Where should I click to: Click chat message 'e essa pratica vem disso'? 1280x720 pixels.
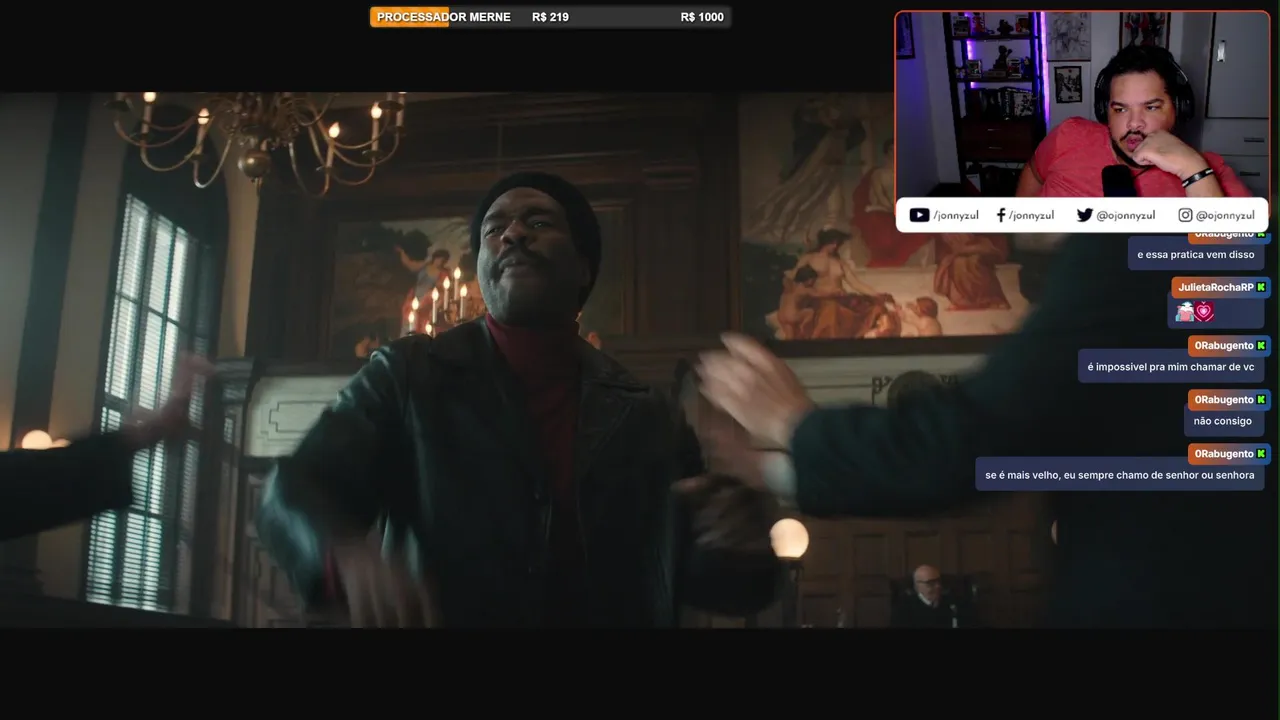(1195, 254)
